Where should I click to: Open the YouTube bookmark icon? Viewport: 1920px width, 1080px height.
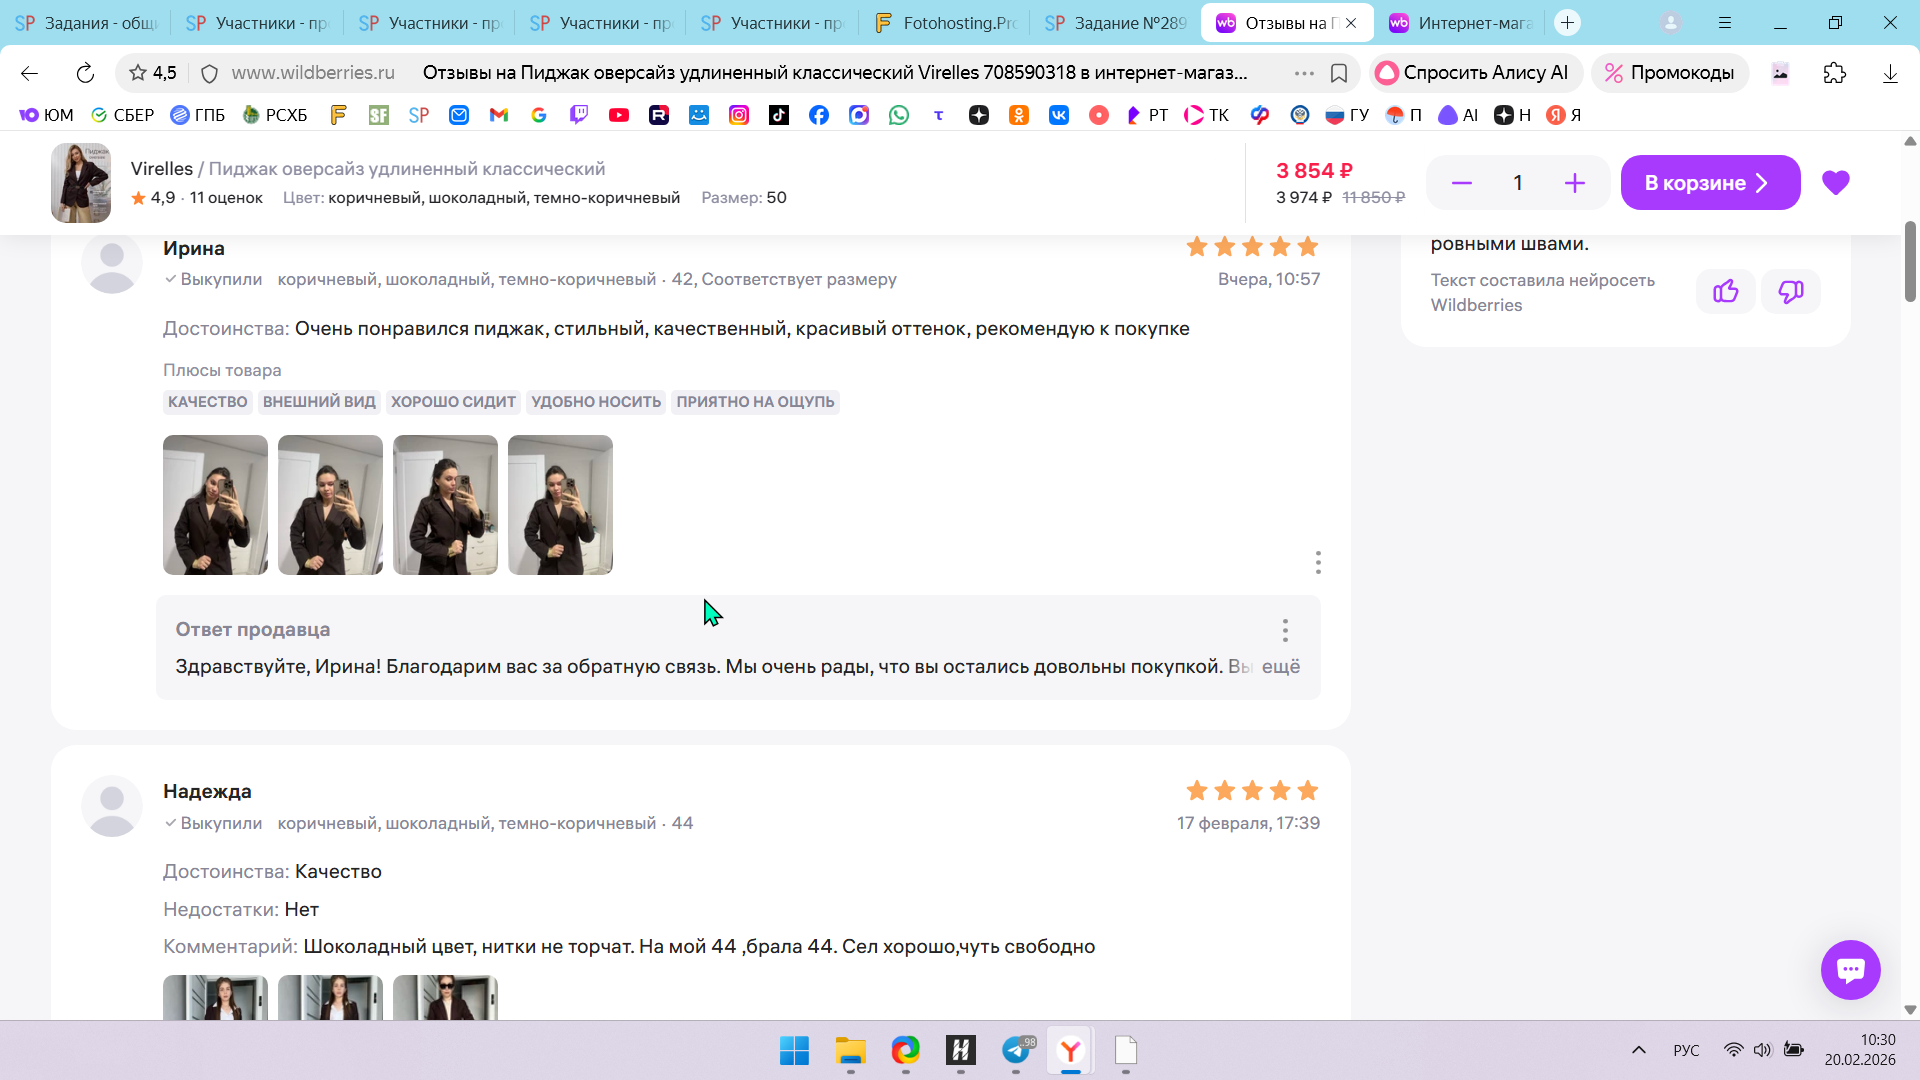(x=619, y=115)
